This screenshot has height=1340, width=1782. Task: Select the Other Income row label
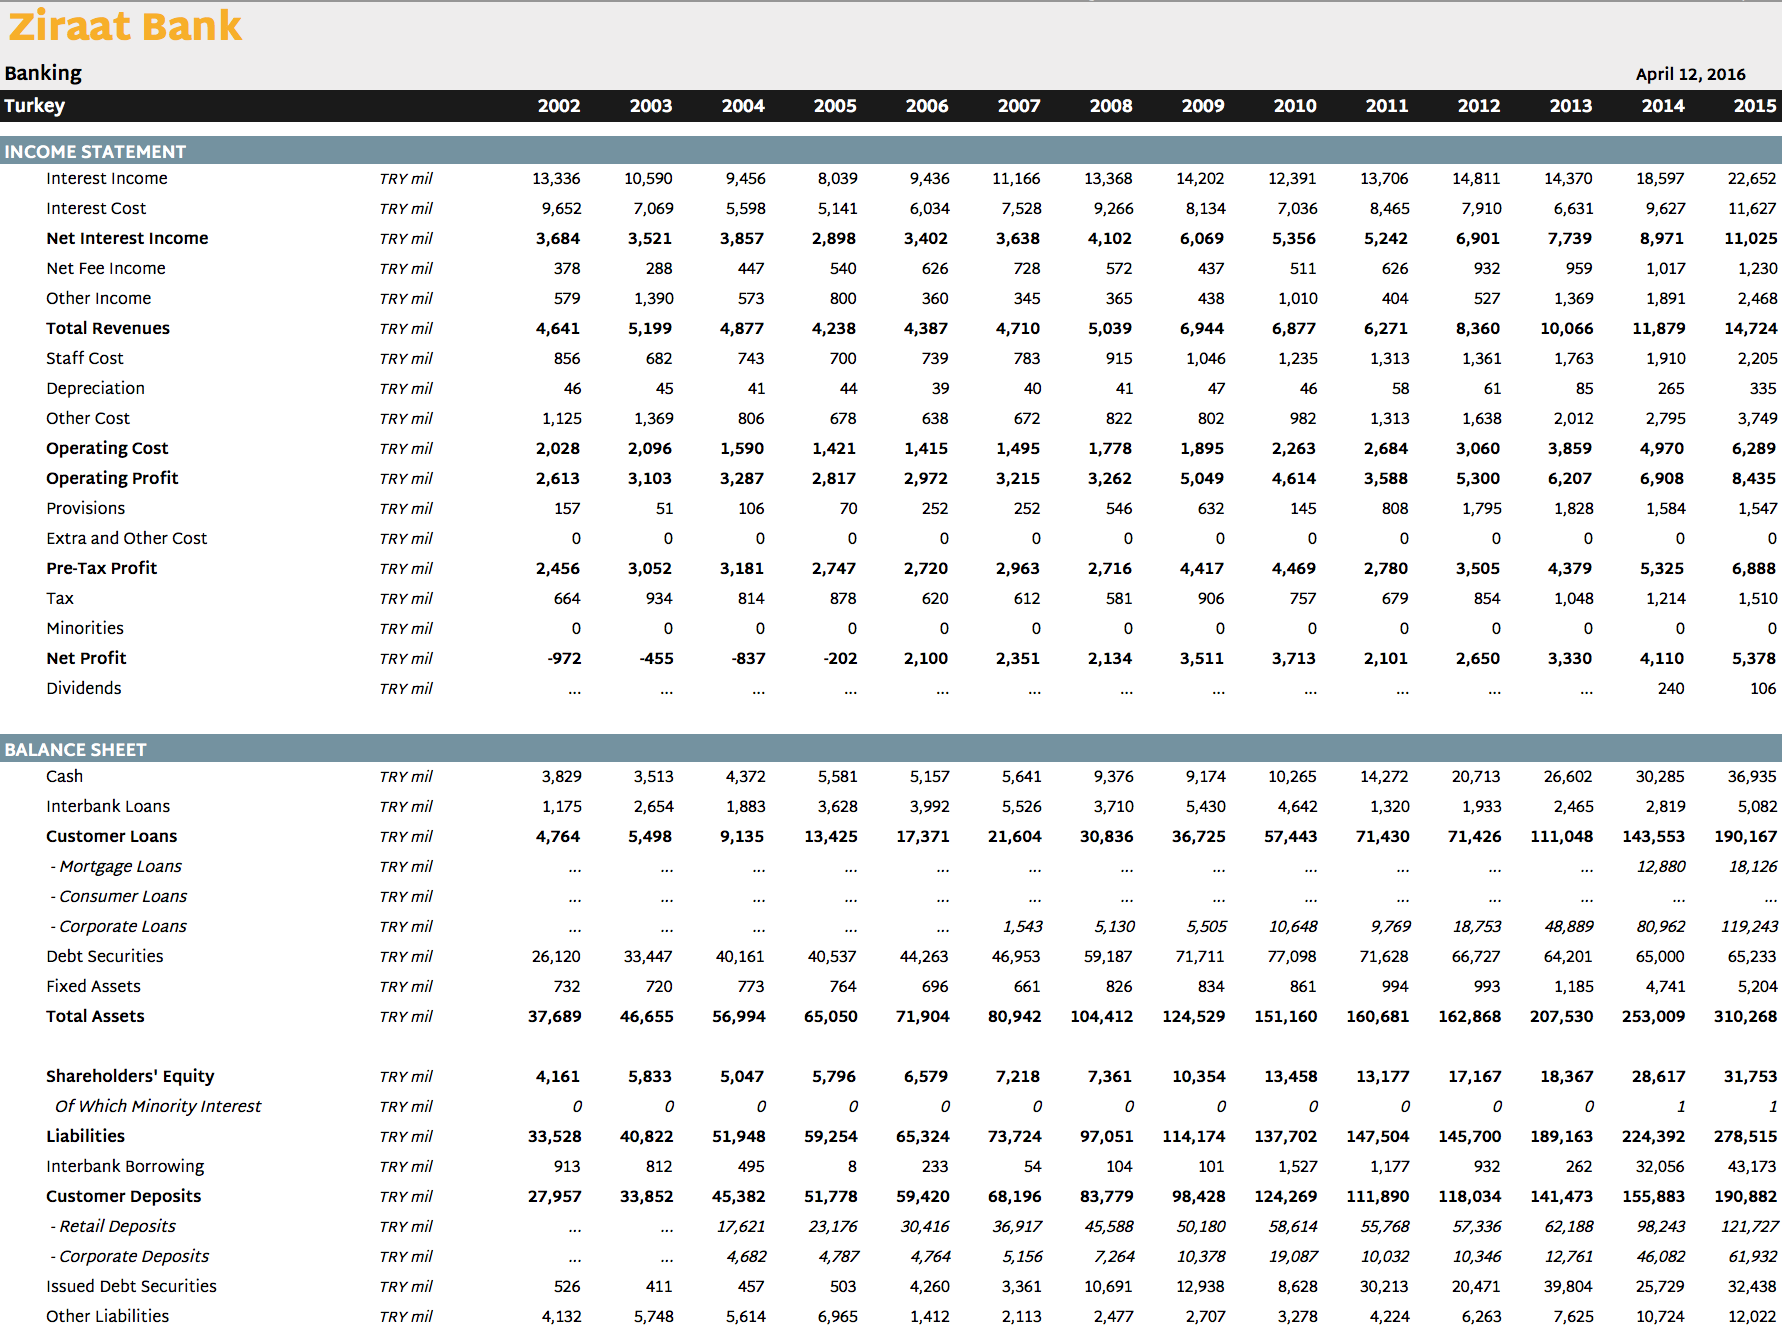click(99, 299)
